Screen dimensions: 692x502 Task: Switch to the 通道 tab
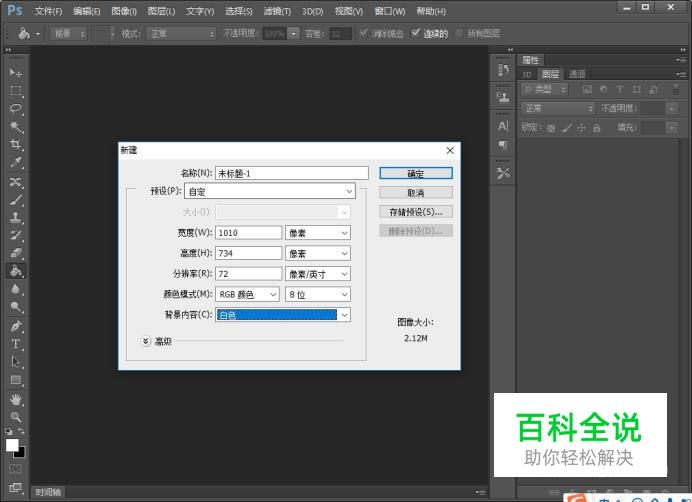(x=577, y=74)
